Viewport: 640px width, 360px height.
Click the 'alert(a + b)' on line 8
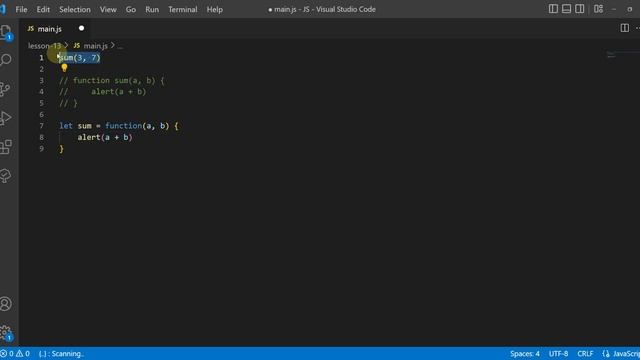105,137
